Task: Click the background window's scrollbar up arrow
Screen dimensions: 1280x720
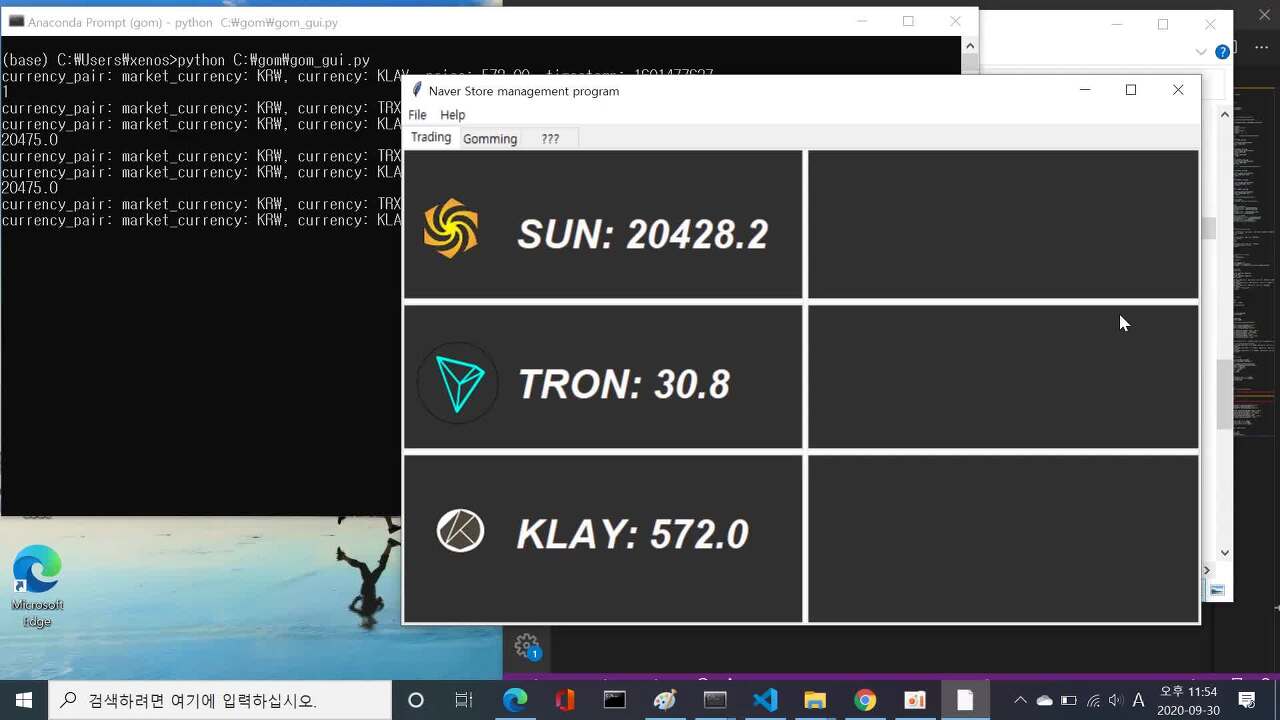Action: click(1224, 115)
